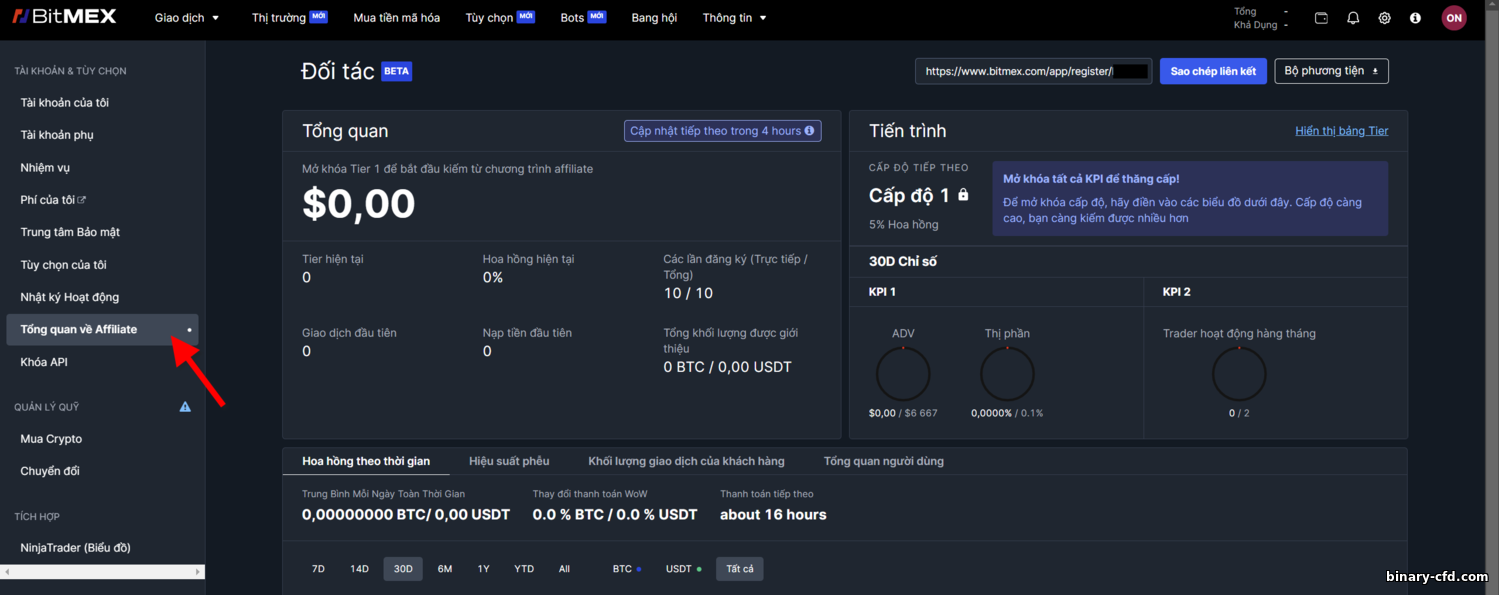Image resolution: width=1499 pixels, height=595 pixels.
Task: Open Thị trường menu
Action: 289,18
